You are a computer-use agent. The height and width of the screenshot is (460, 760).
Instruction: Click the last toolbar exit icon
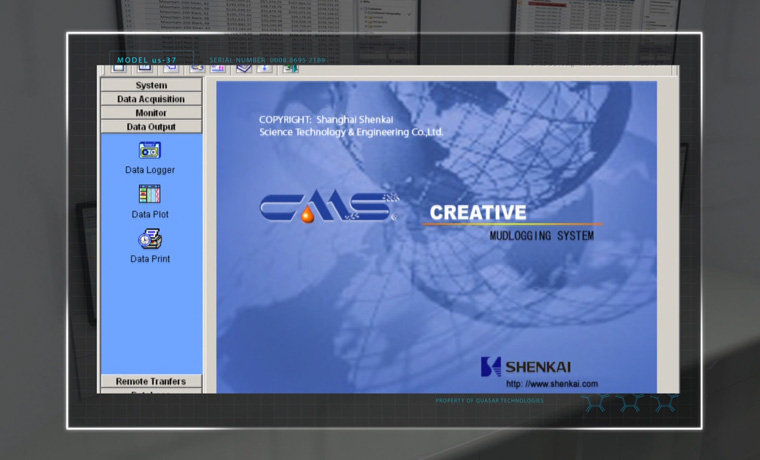290,68
